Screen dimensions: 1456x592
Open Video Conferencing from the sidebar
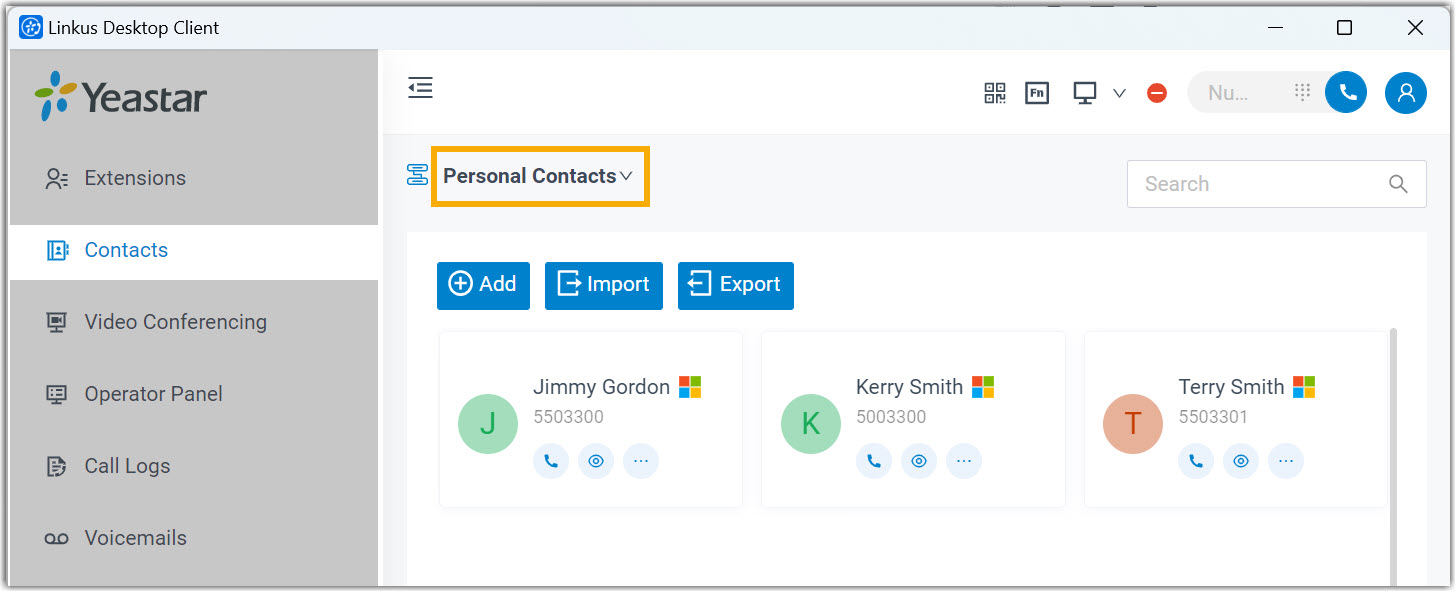(175, 322)
